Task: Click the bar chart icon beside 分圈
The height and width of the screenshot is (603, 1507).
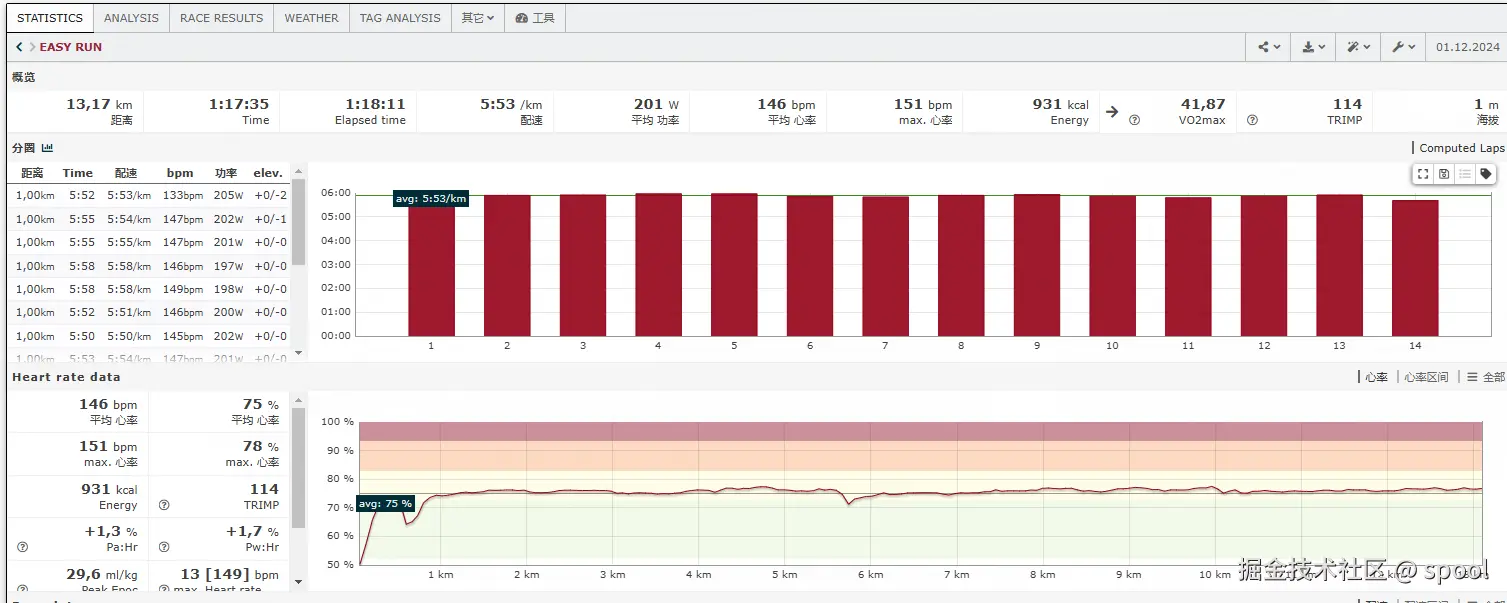Action: click(x=47, y=148)
